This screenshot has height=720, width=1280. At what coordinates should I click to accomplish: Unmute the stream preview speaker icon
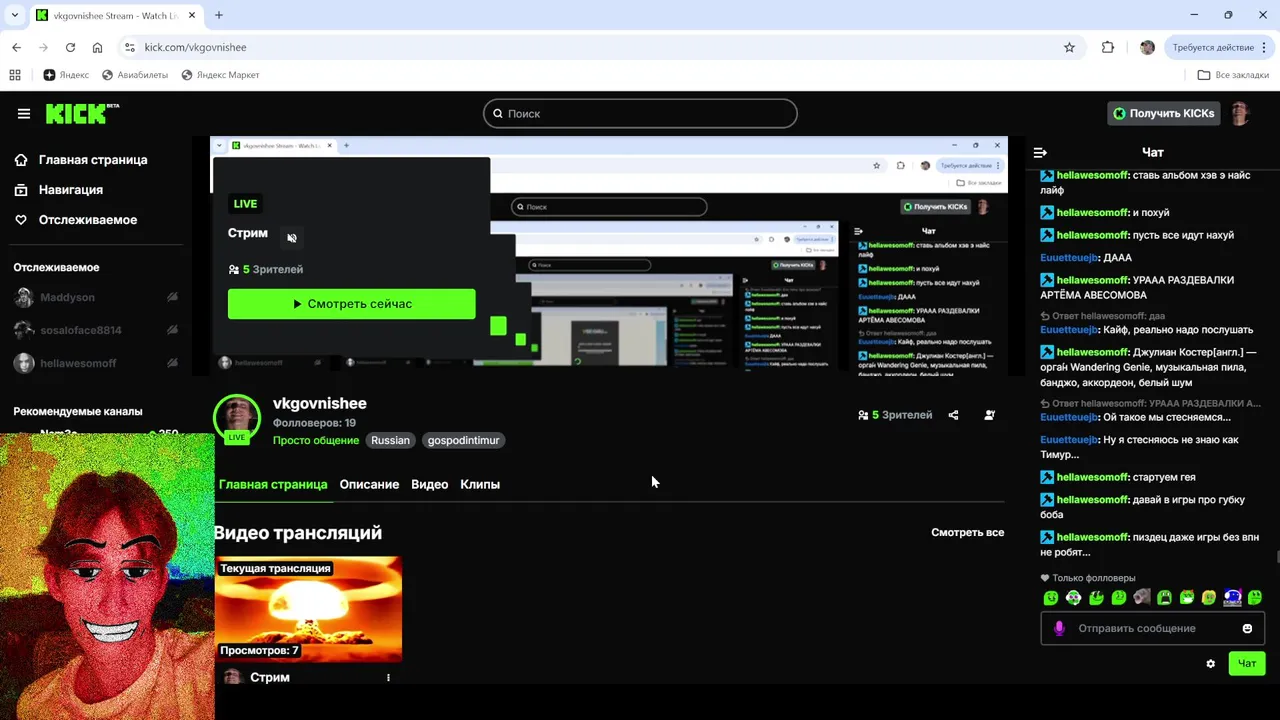[x=292, y=238]
